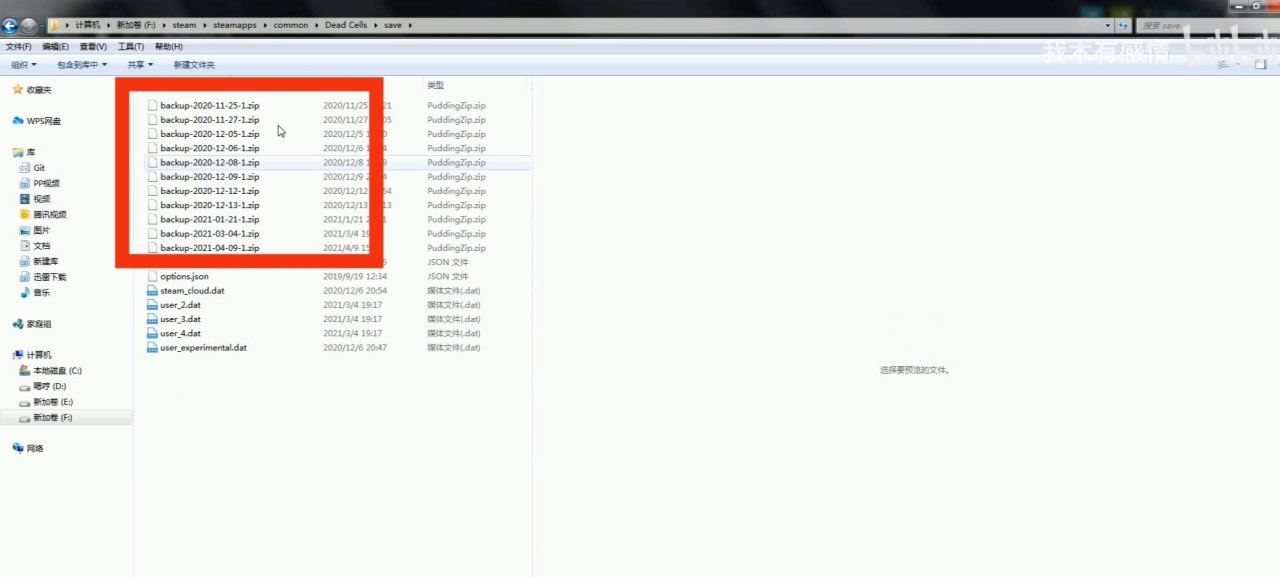Select 库 in the navigation pane
Image resolution: width=1280 pixels, height=577 pixels.
pyautogui.click(x=31, y=152)
